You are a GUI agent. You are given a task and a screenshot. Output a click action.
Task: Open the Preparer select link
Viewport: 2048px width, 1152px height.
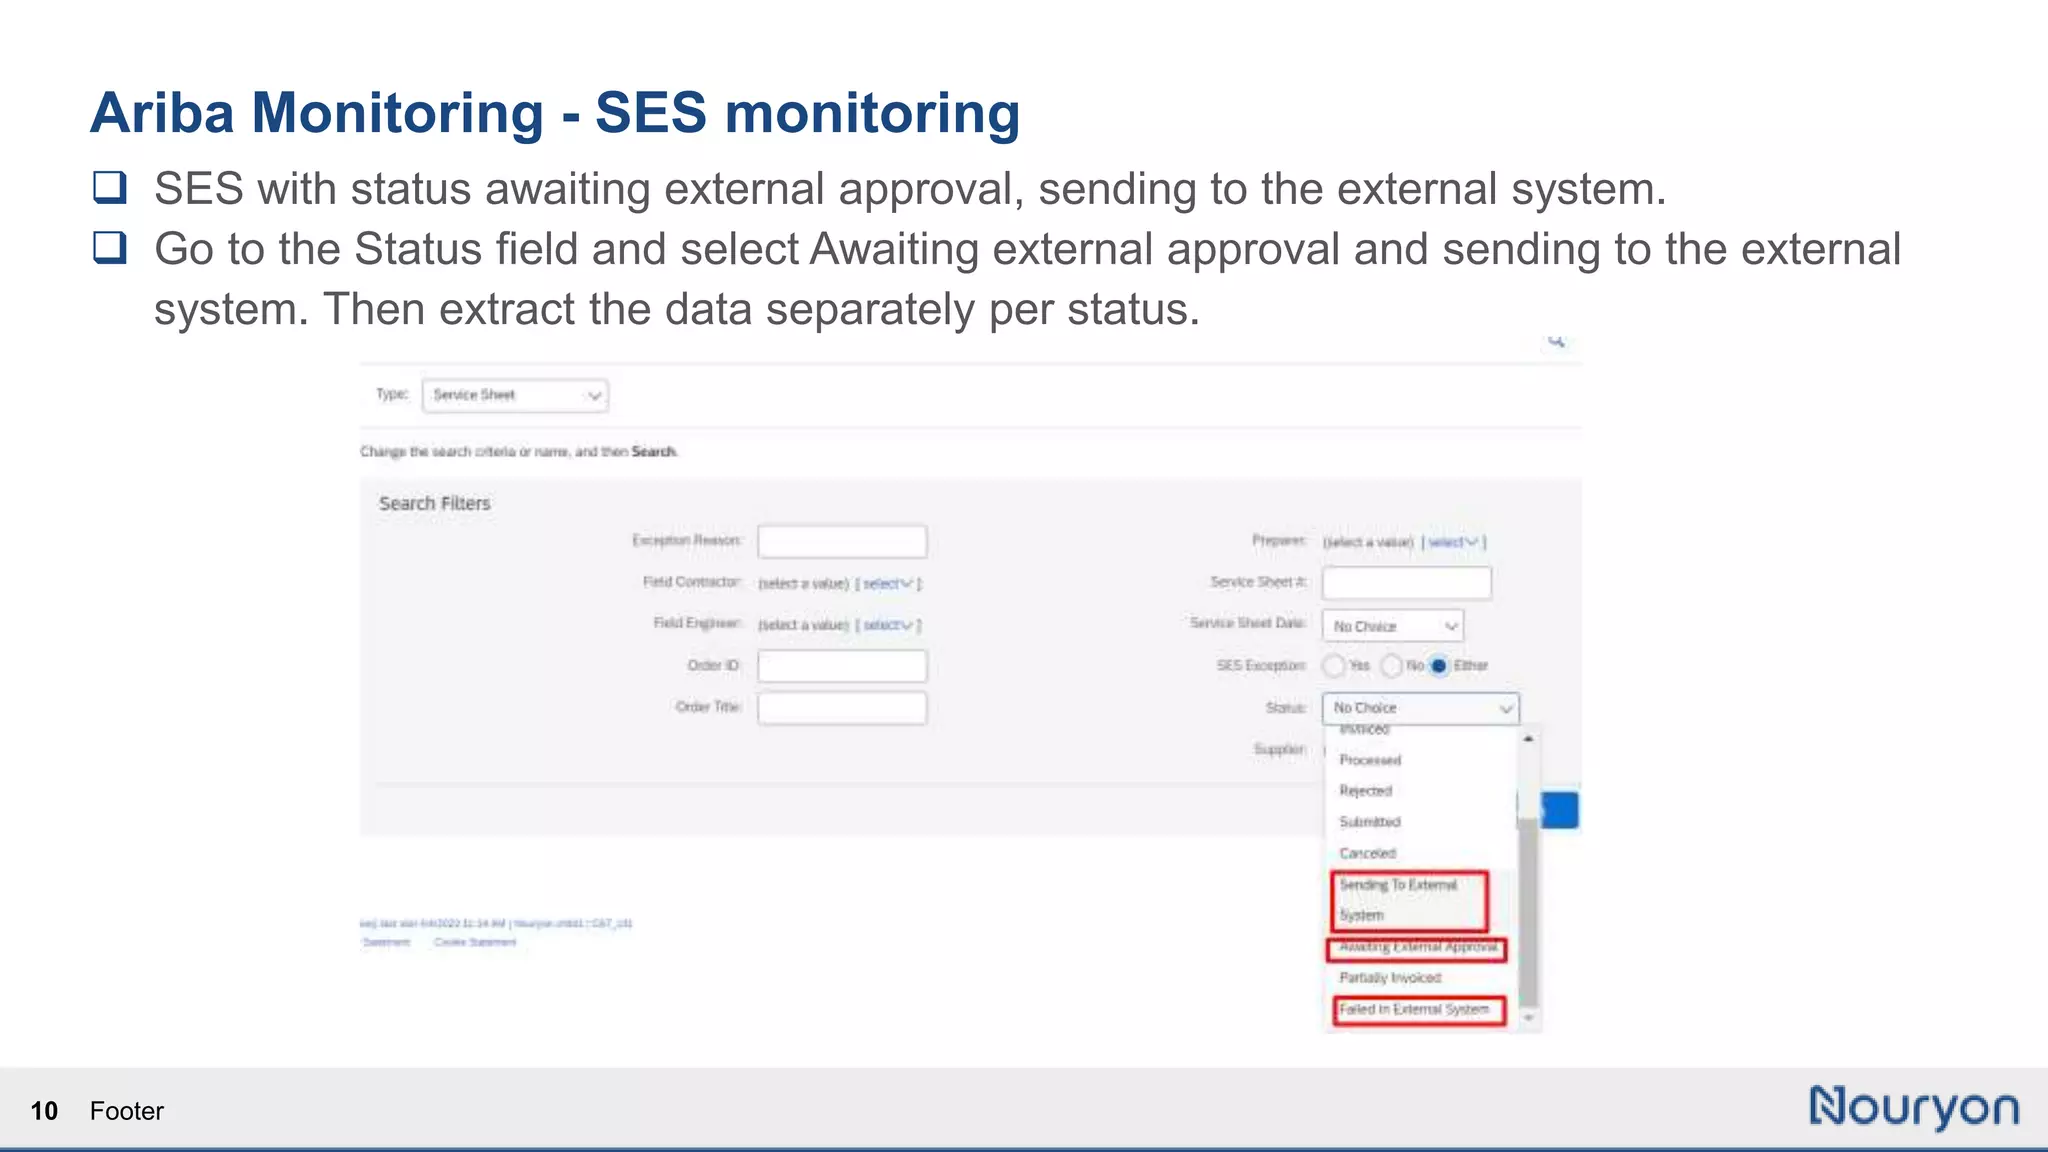tap(1453, 542)
